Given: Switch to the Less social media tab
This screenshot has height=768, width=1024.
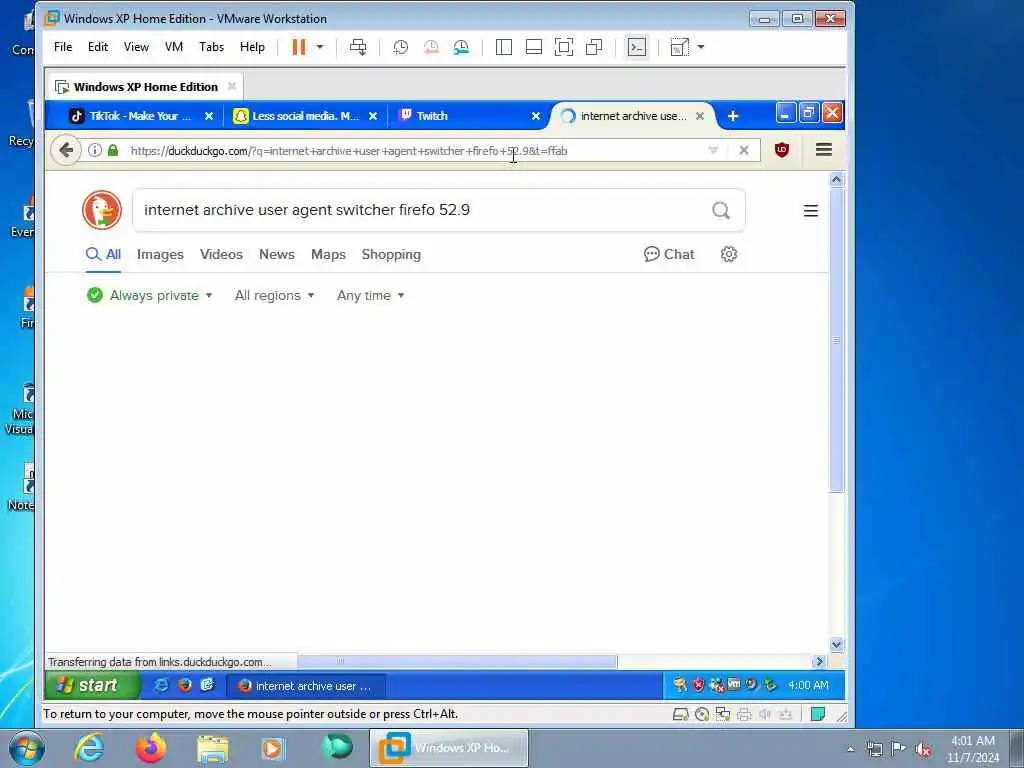Looking at the screenshot, I should (306, 116).
